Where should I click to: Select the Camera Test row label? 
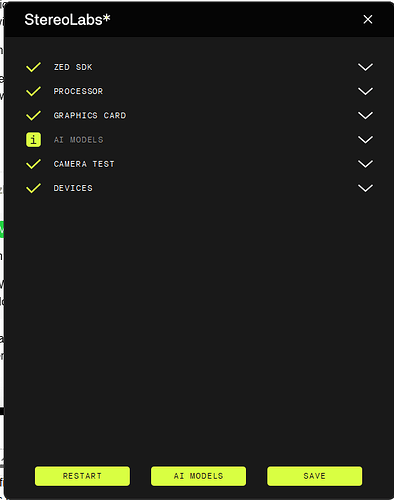click(x=84, y=164)
